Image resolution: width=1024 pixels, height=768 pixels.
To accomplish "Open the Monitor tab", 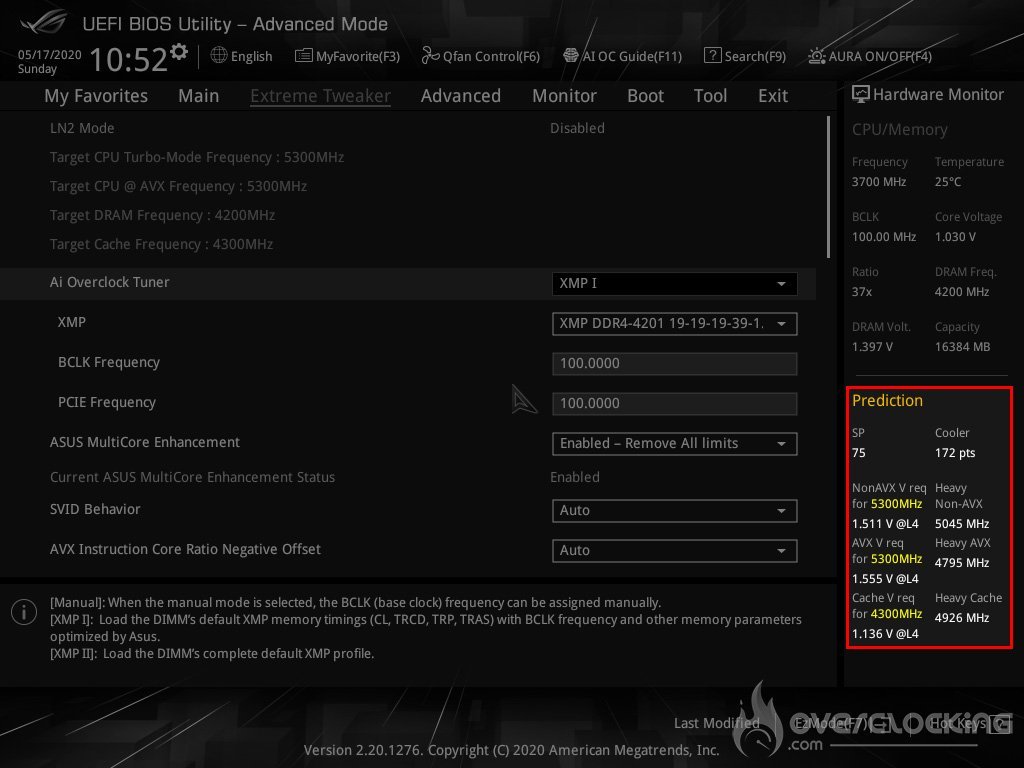I will click(x=564, y=96).
